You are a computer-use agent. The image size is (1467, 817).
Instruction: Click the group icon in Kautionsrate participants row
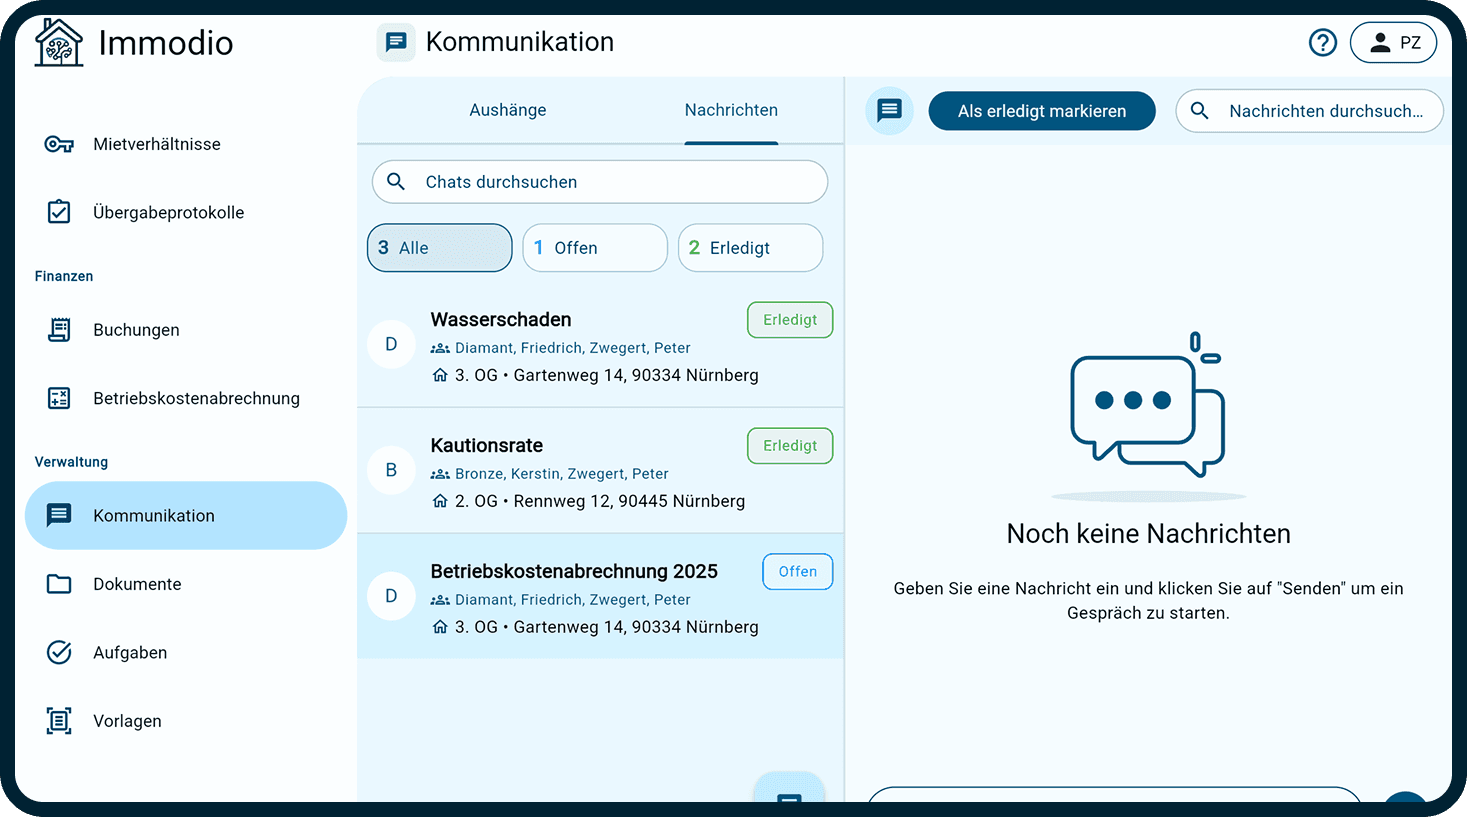click(440, 474)
